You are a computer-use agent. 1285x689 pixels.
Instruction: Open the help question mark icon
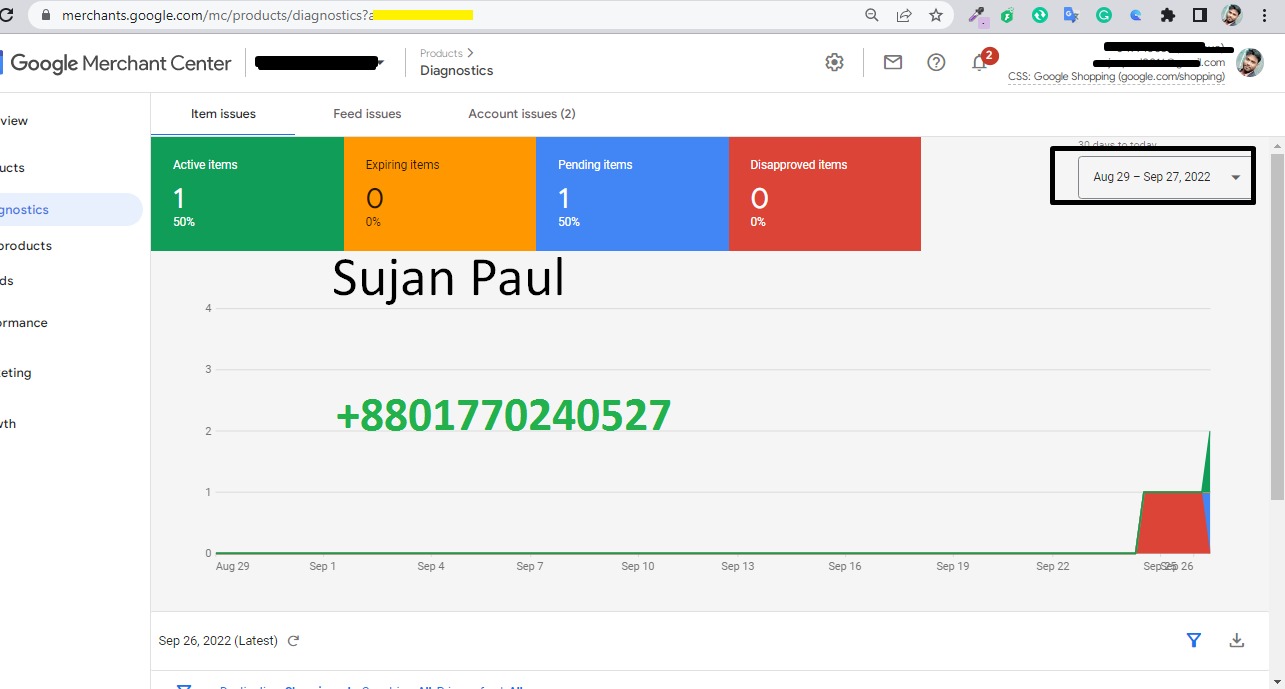pos(936,62)
